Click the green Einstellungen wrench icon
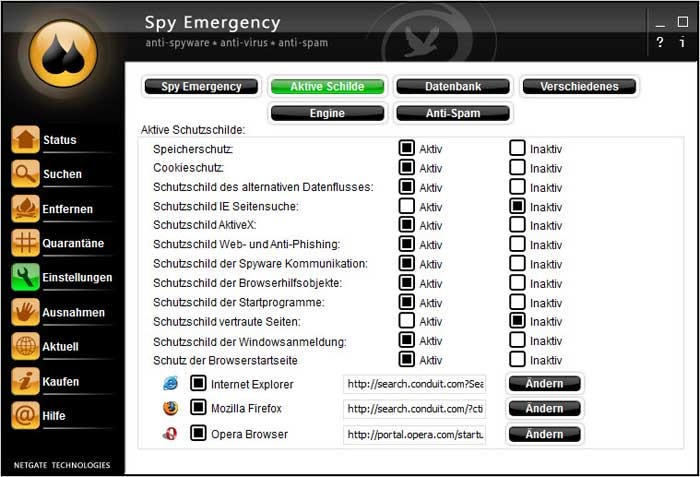700x477 pixels. pos(25,277)
